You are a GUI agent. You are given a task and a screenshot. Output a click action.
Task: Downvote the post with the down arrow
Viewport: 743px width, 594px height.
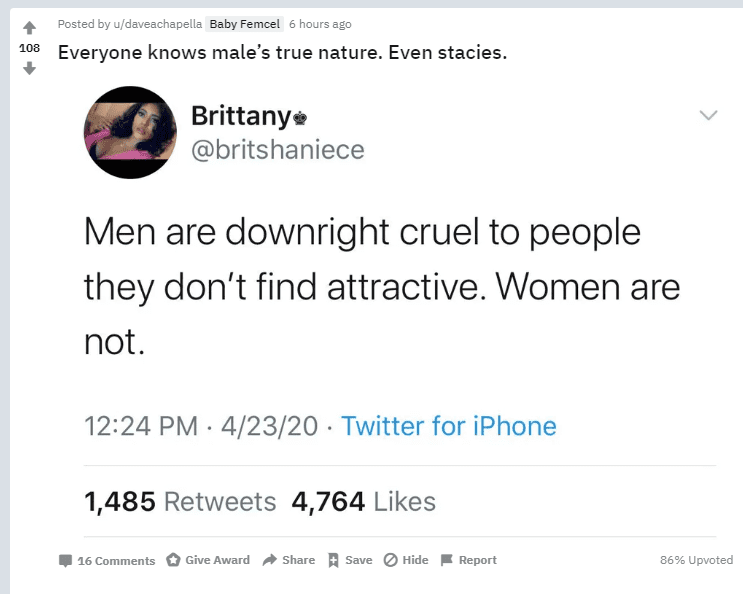point(29,69)
